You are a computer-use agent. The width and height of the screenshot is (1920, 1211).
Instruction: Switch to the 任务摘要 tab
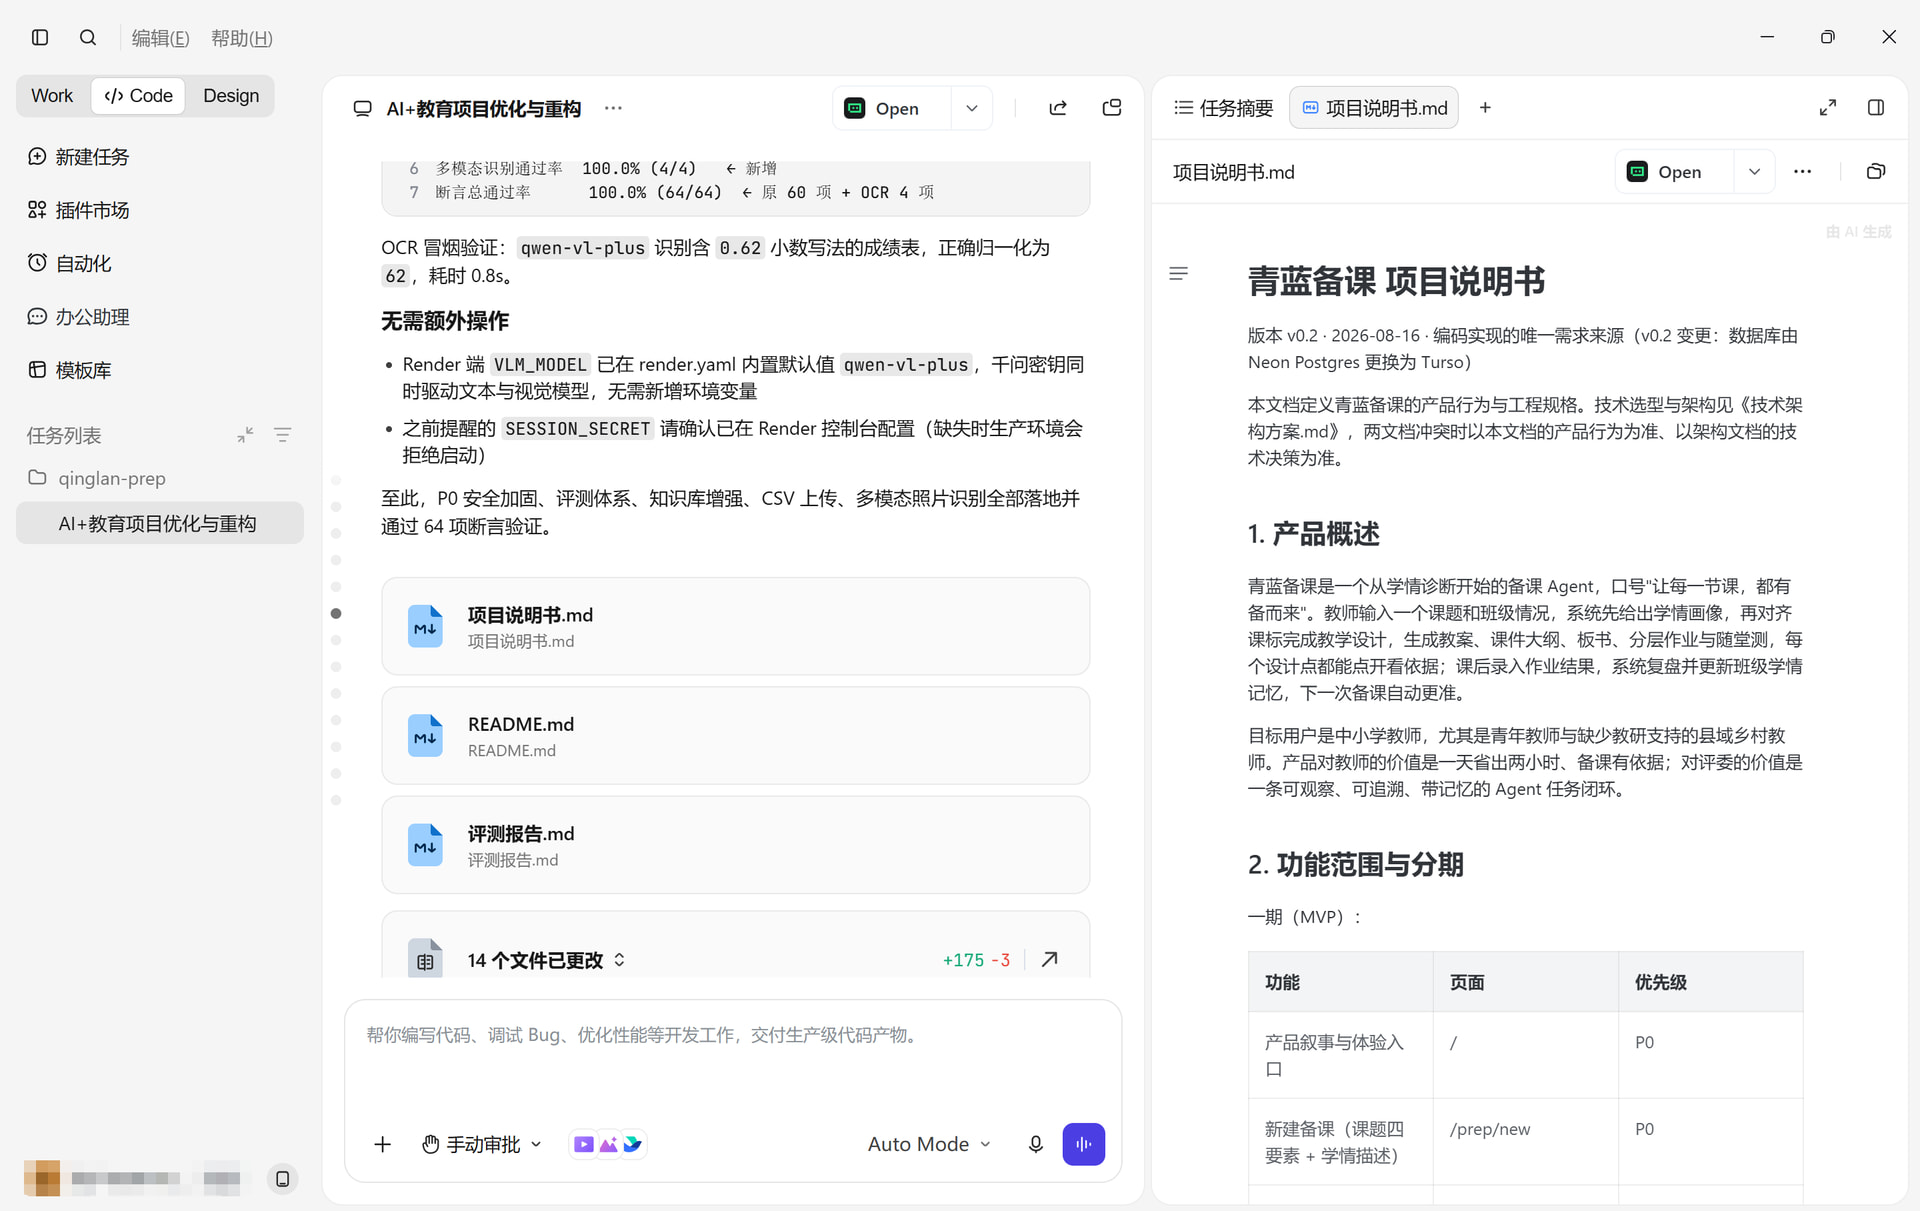[1224, 108]
